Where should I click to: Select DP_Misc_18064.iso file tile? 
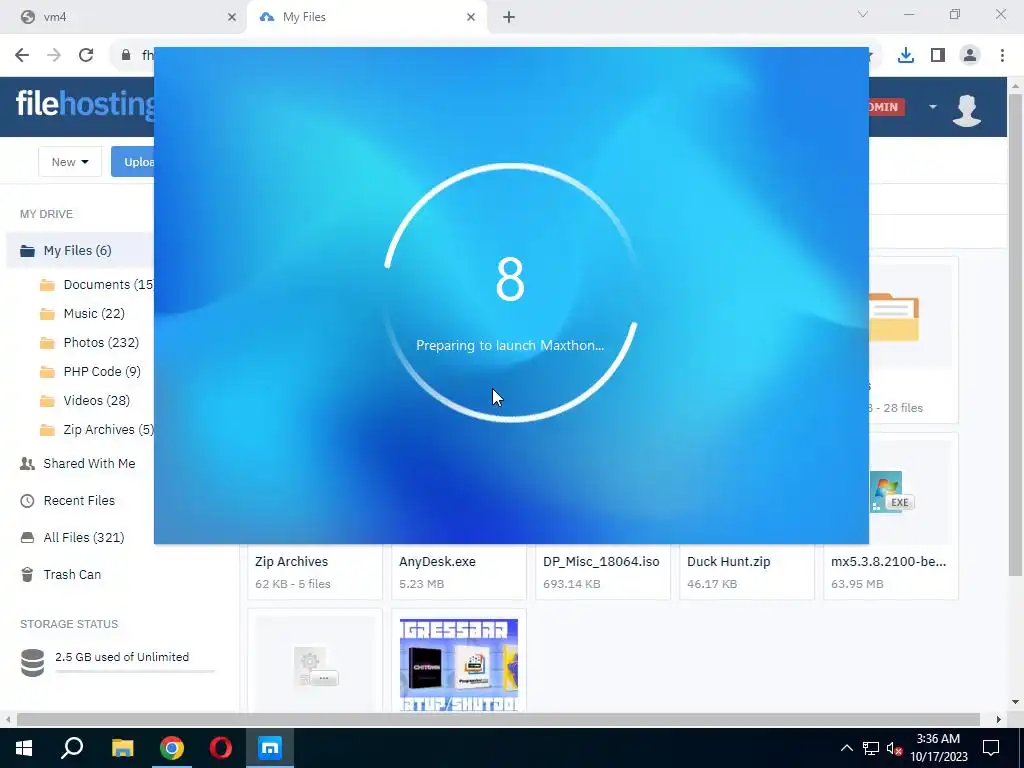point(603,571)
